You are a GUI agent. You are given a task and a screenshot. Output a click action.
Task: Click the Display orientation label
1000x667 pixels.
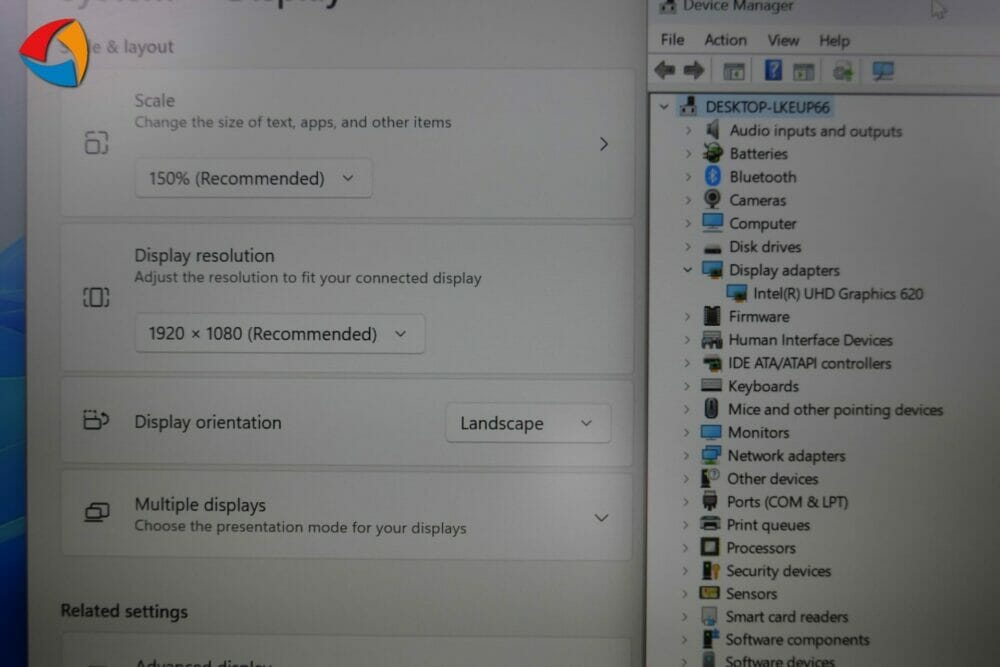pyautogui.click(x=207, y=422)
